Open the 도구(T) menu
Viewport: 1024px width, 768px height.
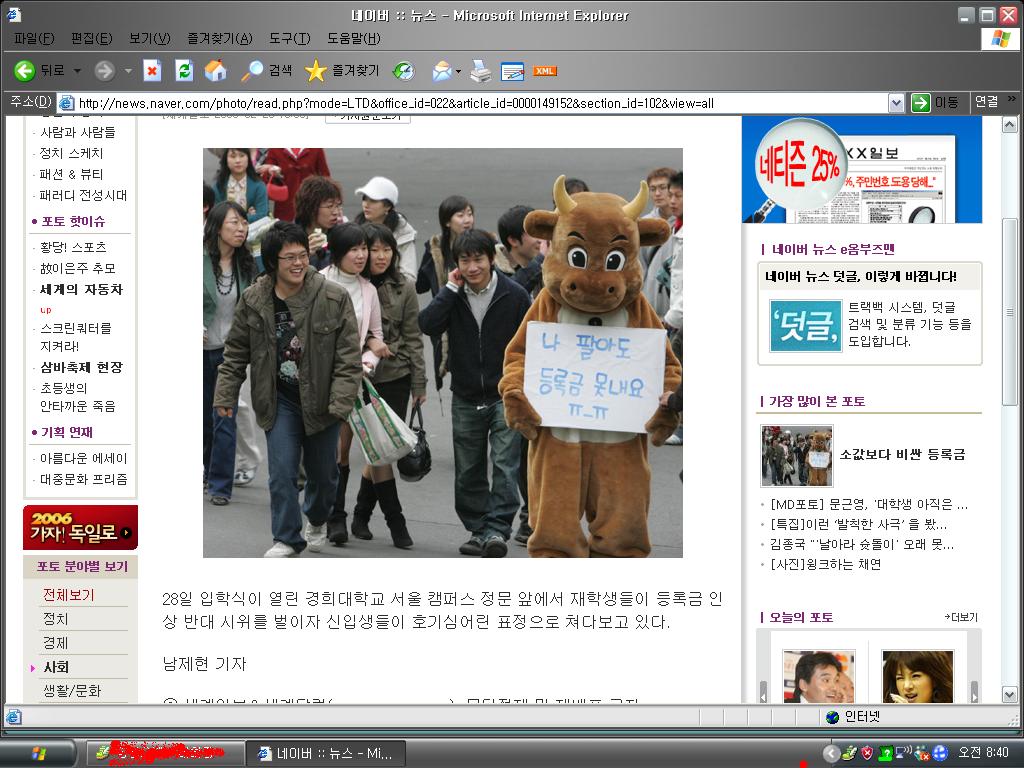click(289, 38)
